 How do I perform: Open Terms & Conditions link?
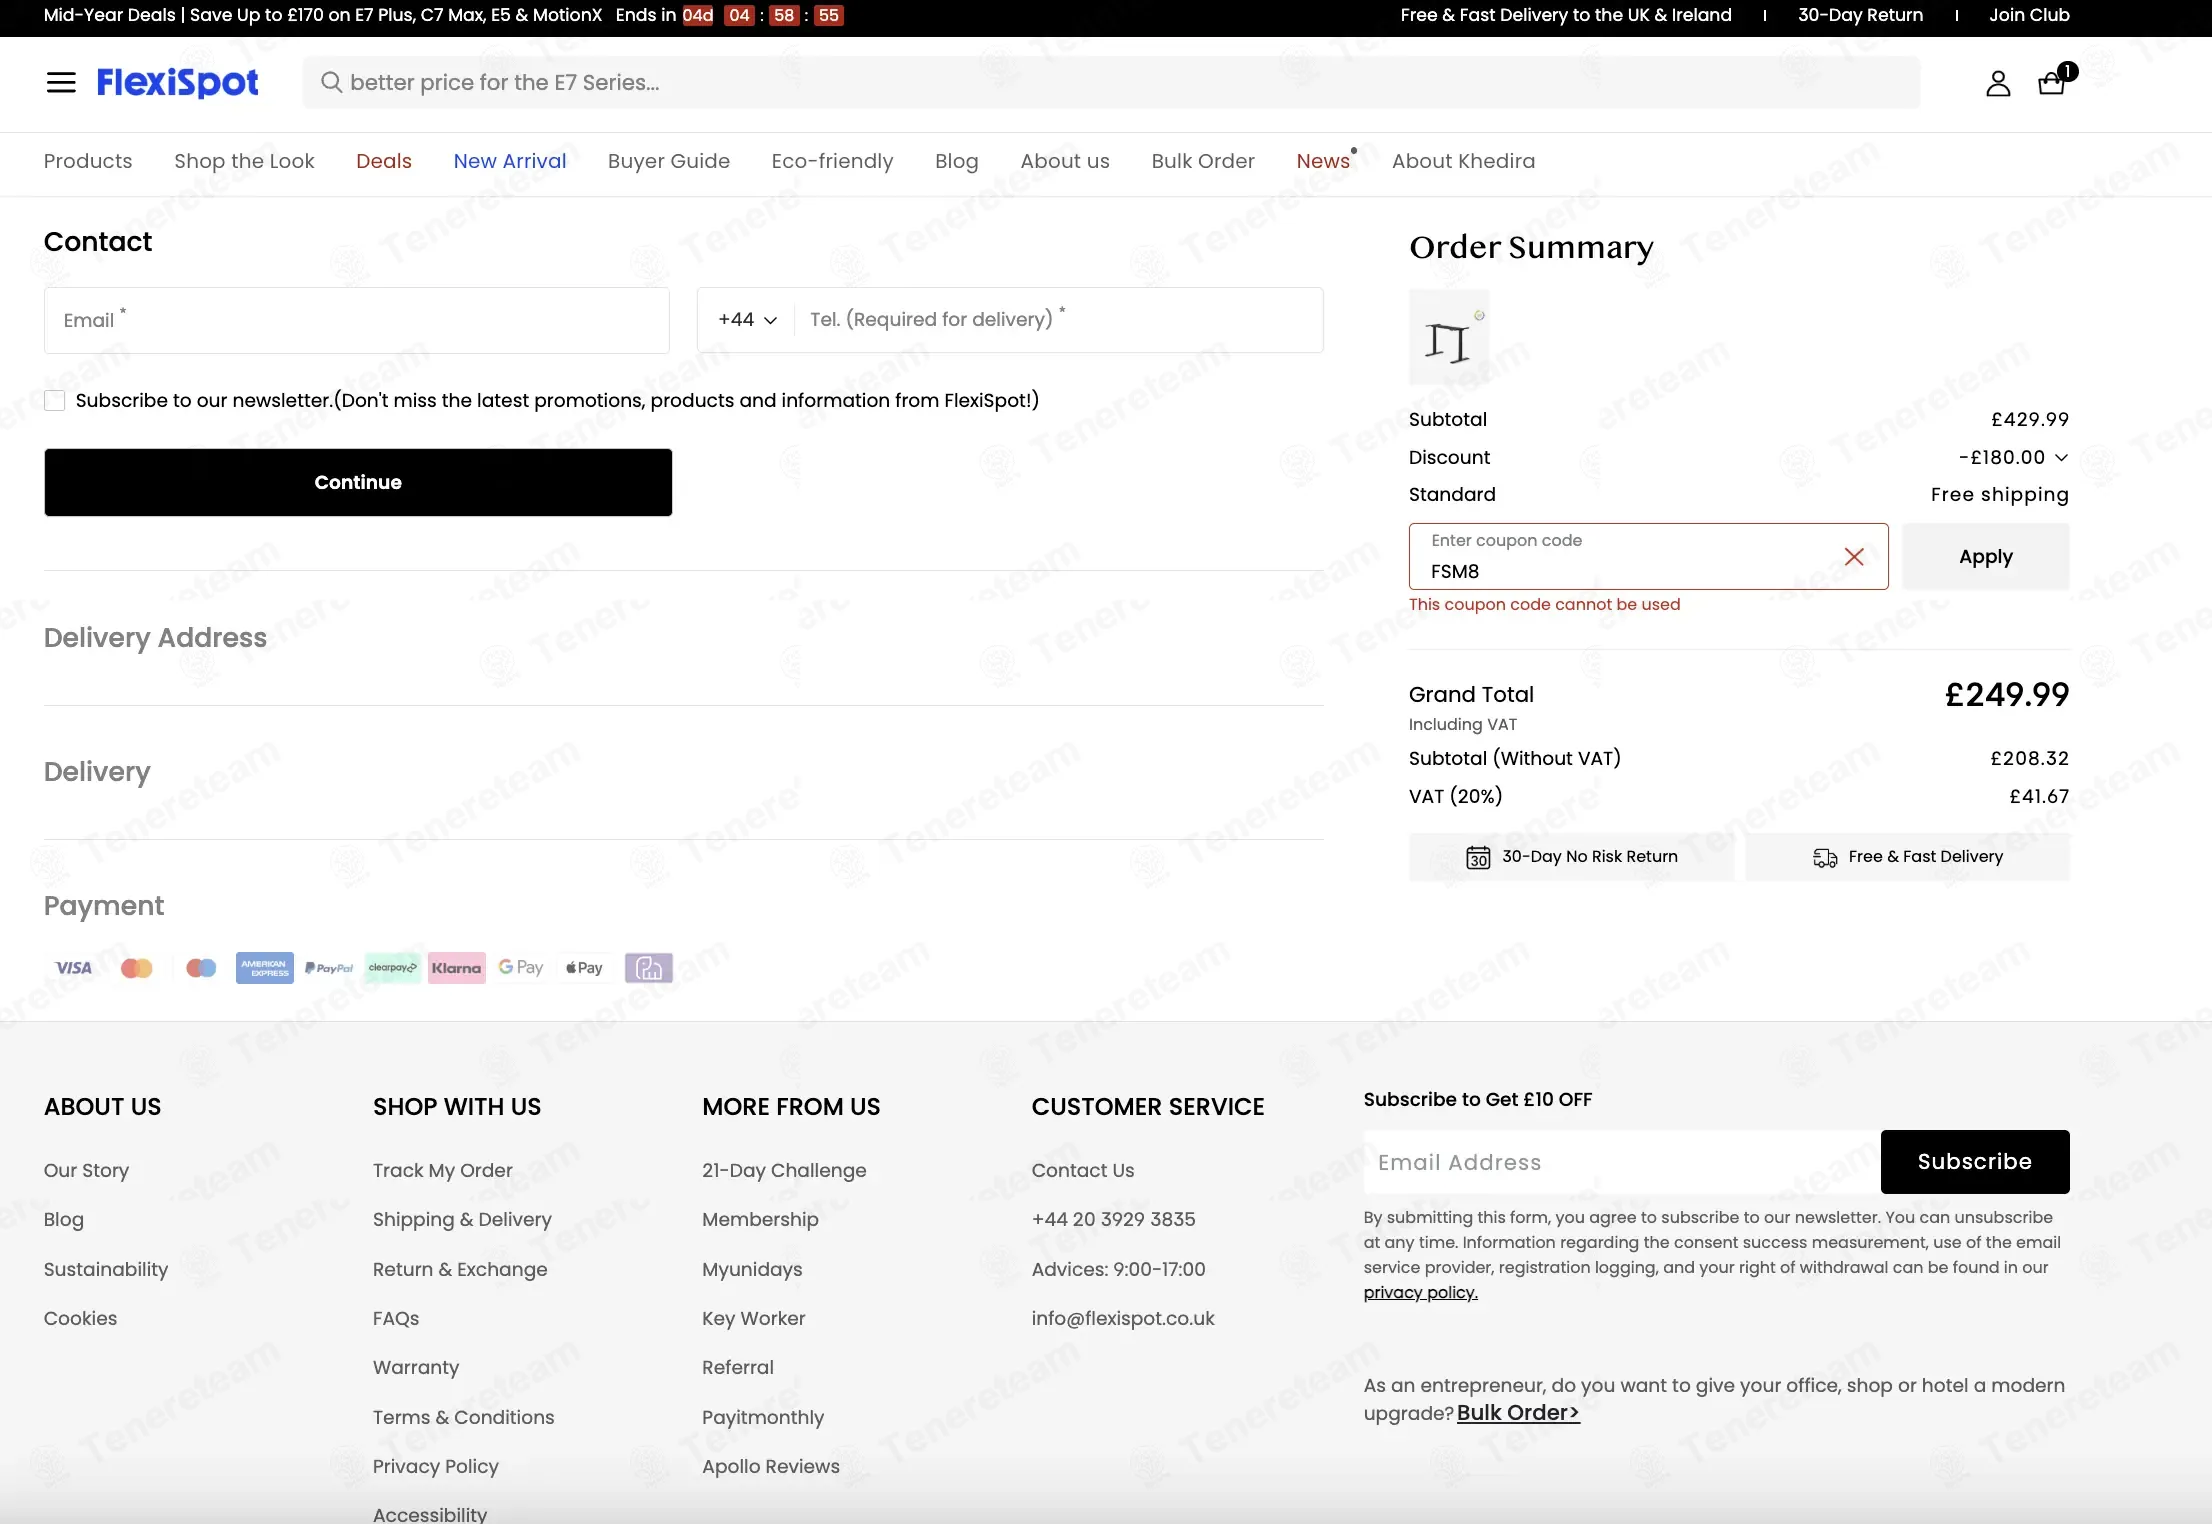click(463, 1418)
